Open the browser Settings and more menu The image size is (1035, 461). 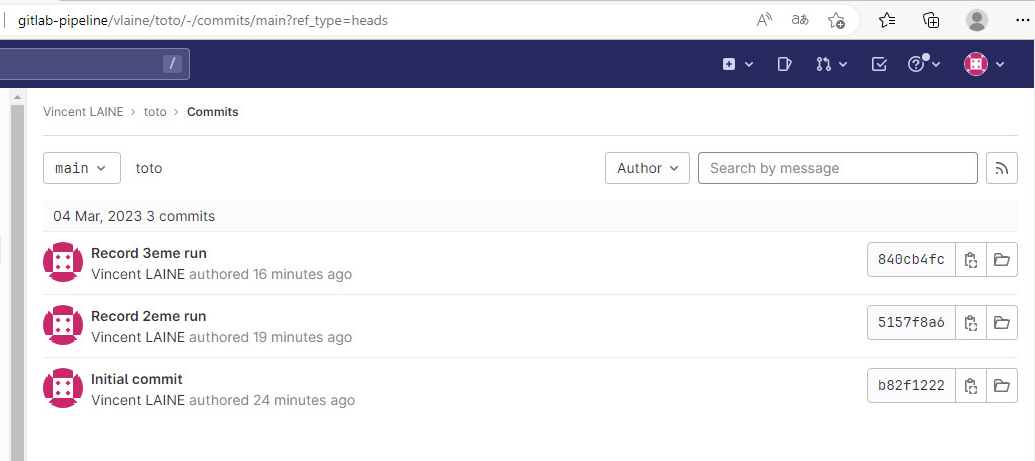(x=1022, y=20)
